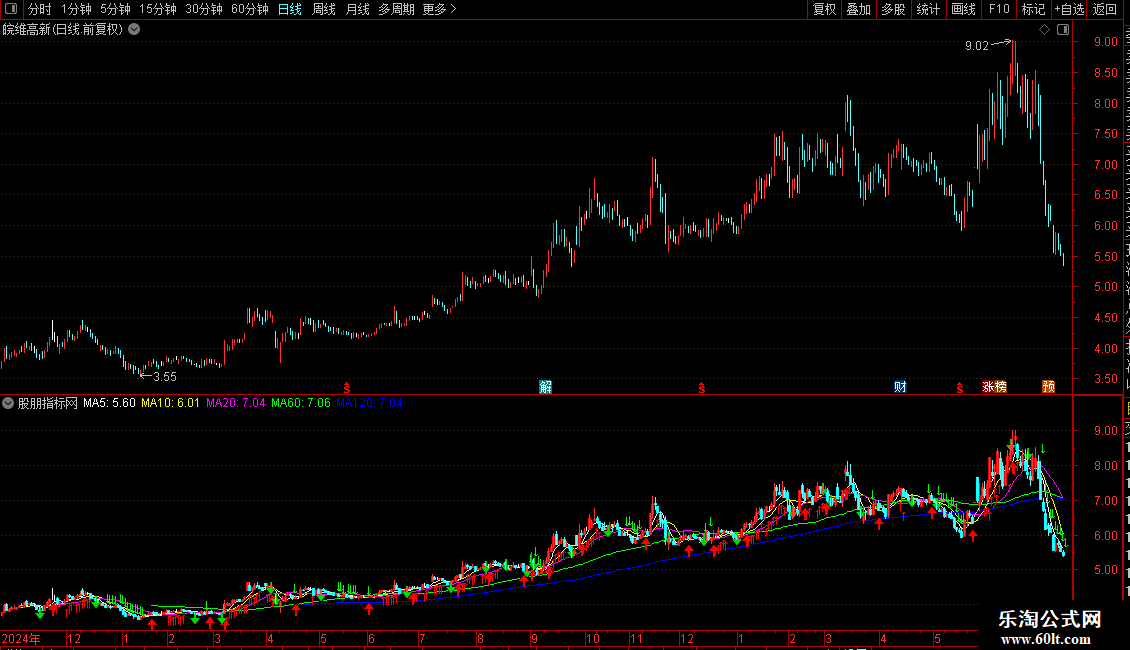Switch to 月线 monthly chart
1130x650 pixels.
tap(357, 9)
